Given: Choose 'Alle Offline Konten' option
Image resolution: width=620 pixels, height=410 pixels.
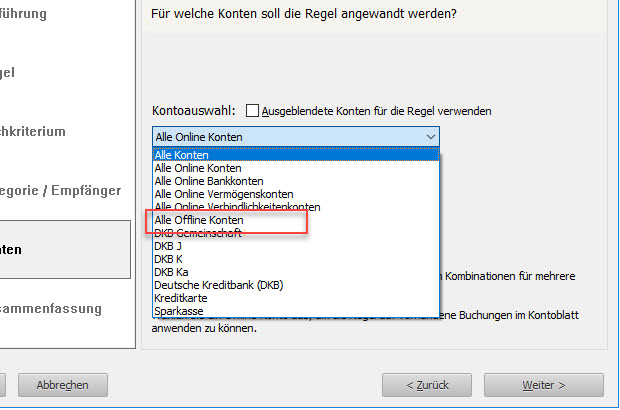Looking at the screenshot, I should pyautogui.click(x=296, y=220).
